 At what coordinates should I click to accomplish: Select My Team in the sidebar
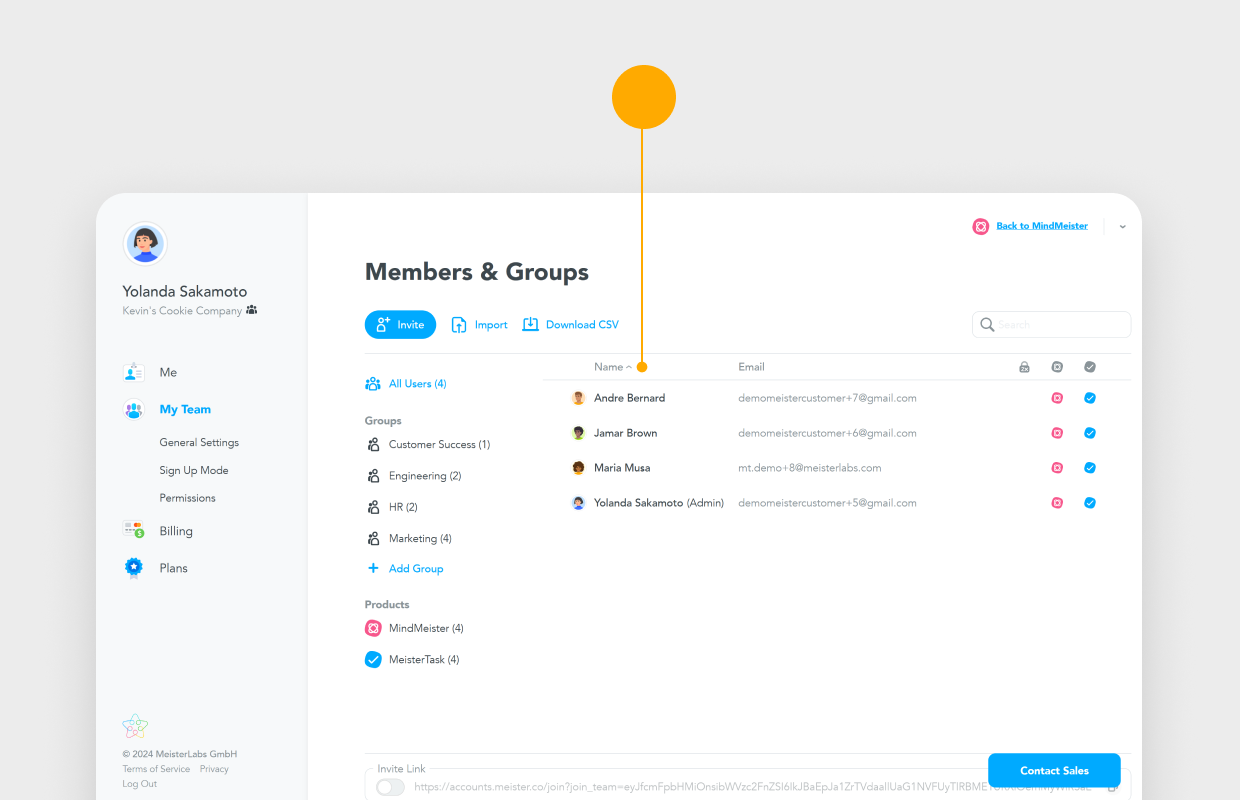point(185,410)
